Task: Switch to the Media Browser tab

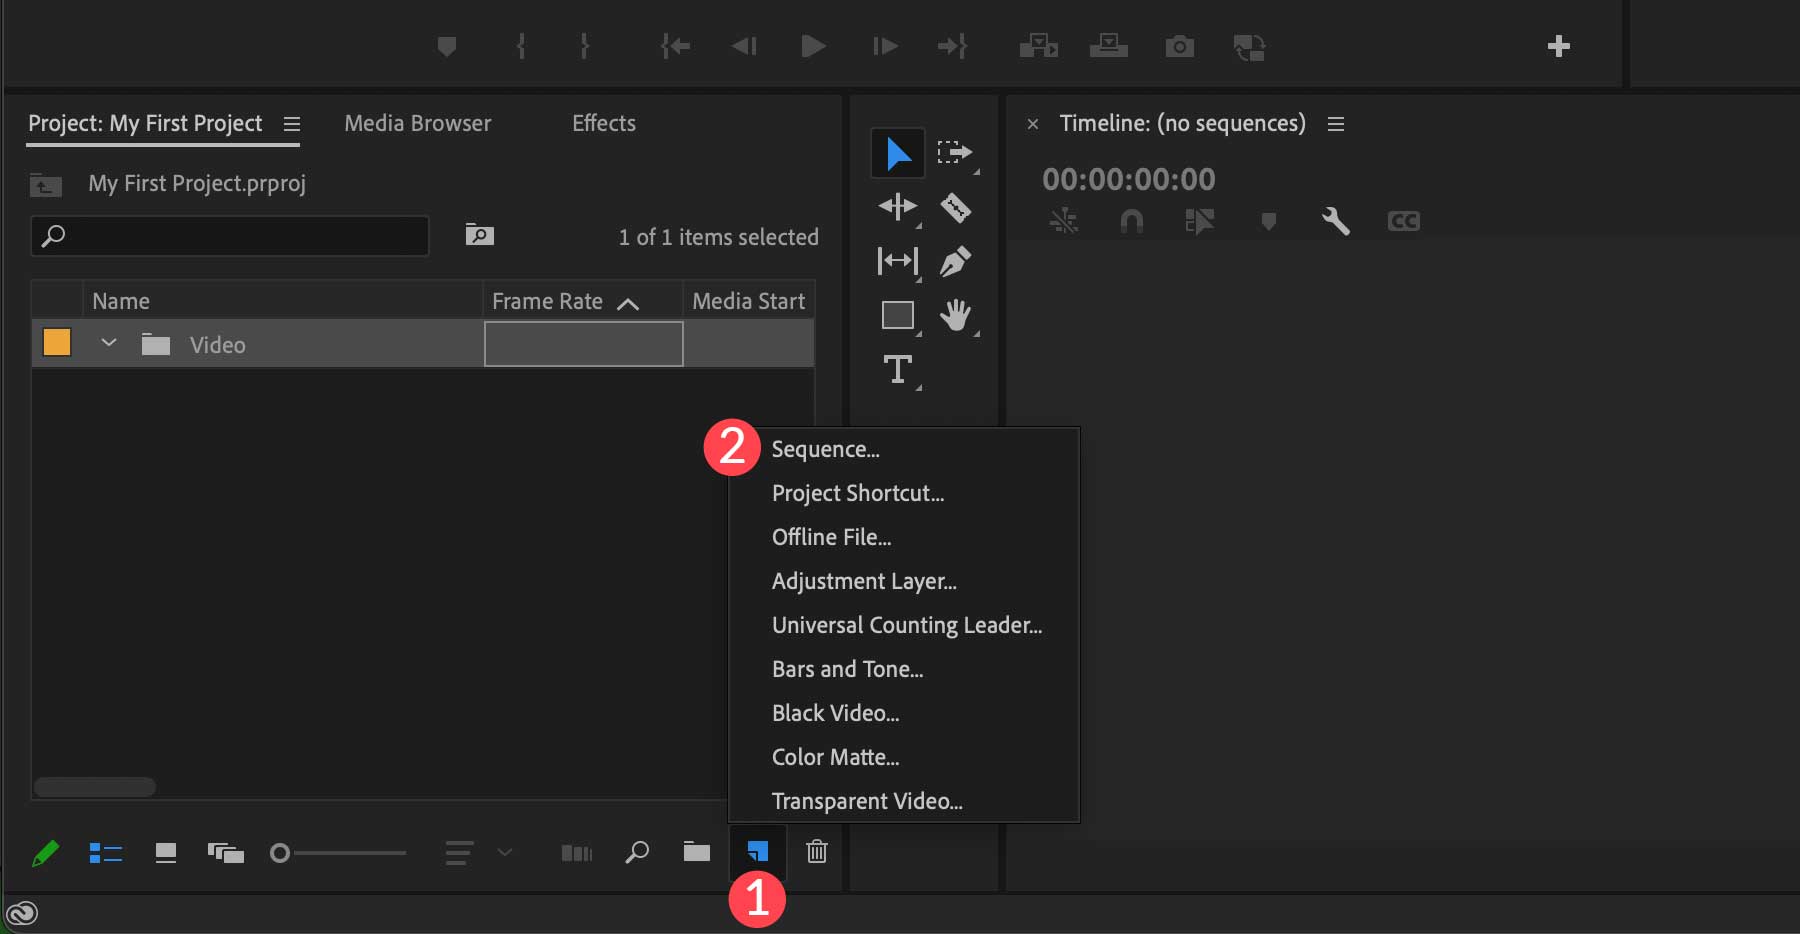Action: click(x=417, y=123)
